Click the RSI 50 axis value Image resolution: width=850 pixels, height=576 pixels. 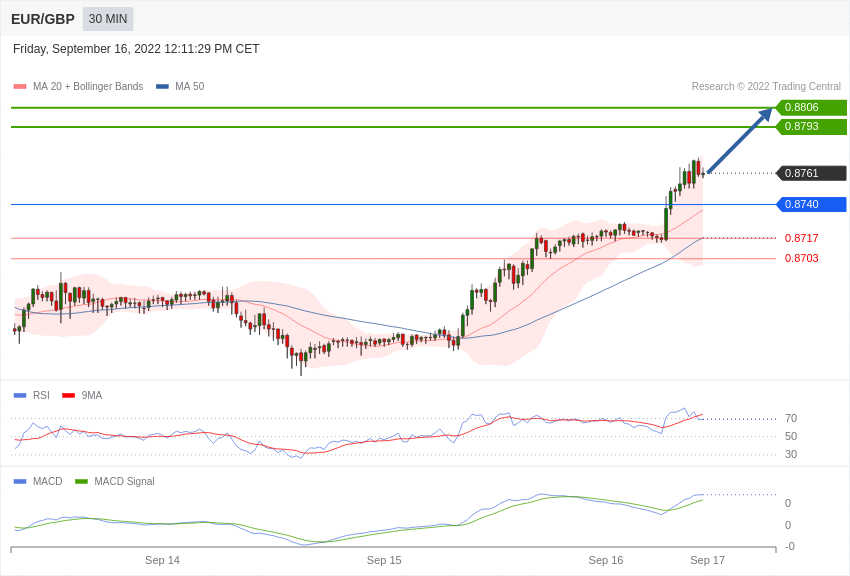click(791, 436)
